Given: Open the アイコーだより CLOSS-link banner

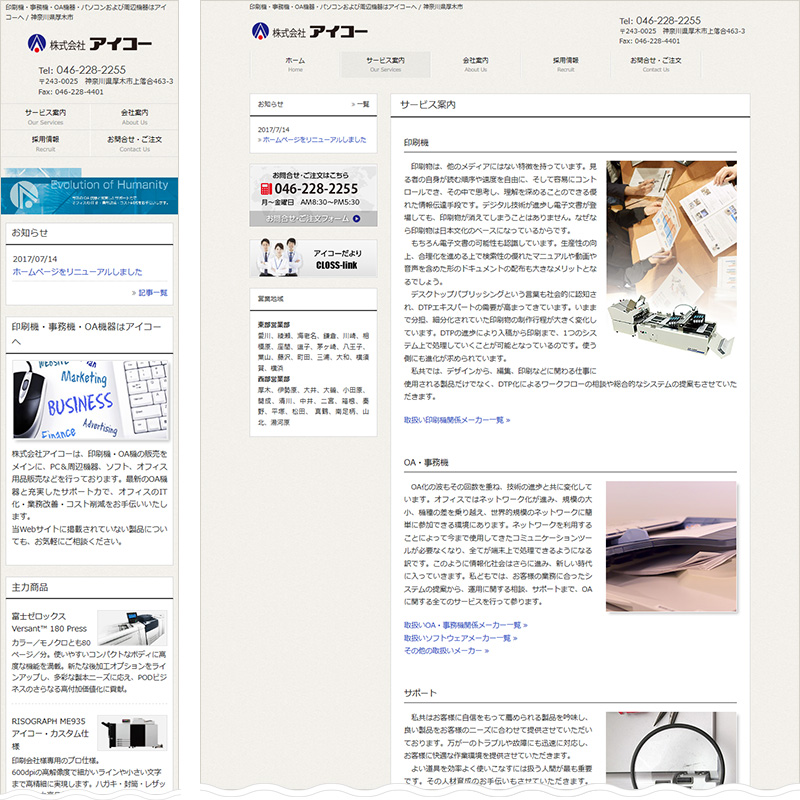Looking at the screenshot, I should tap(313, 258).
